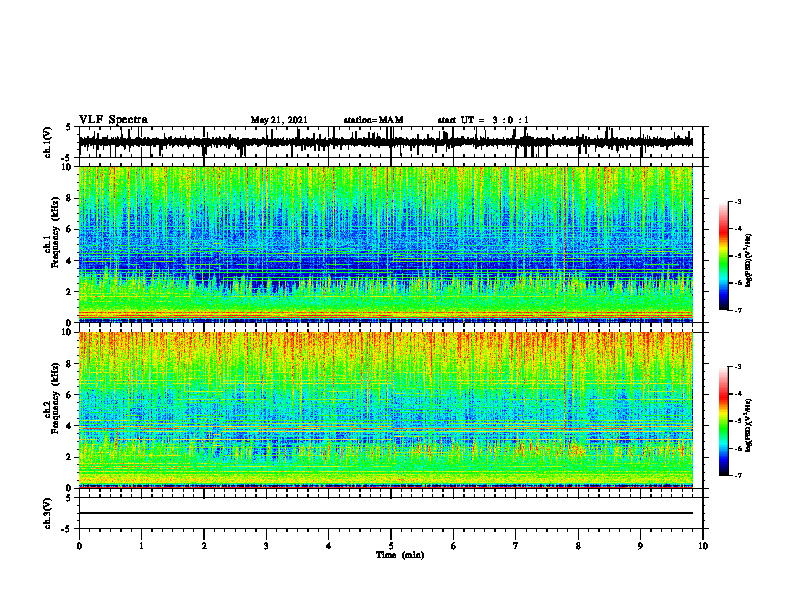Click the ch.1 "Frequency (kHz)" axis label
Viewport: 792px width, 612px height.
[x=56, y=232]
